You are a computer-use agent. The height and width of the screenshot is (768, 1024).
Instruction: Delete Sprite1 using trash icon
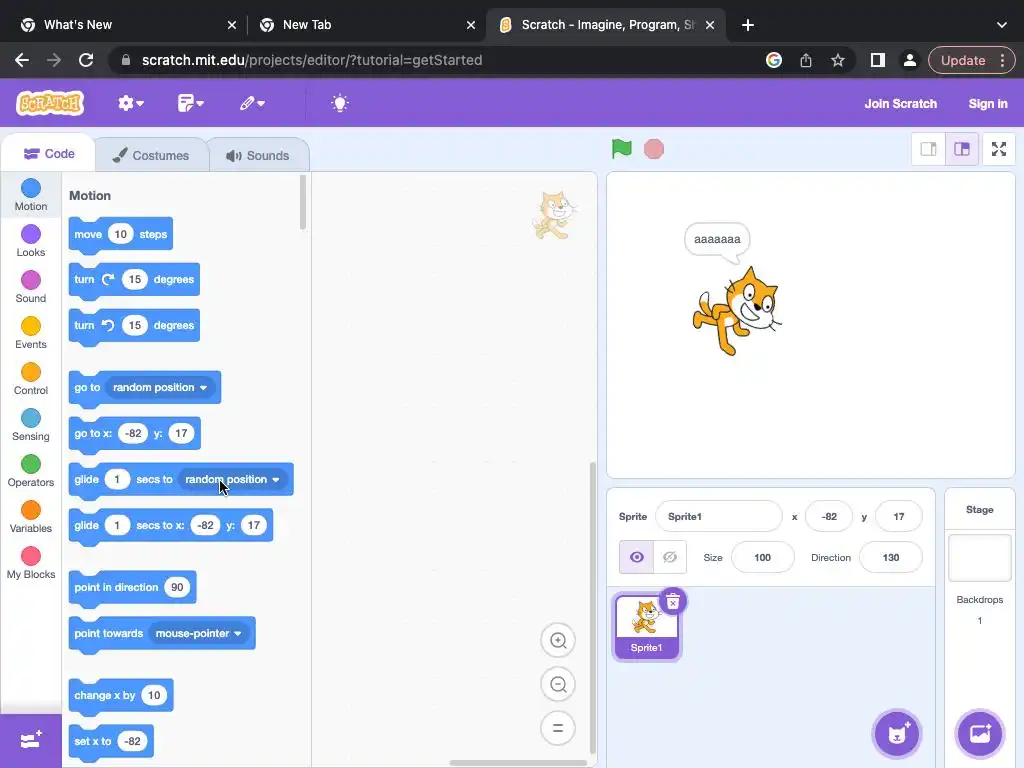[x=673, y=601]
